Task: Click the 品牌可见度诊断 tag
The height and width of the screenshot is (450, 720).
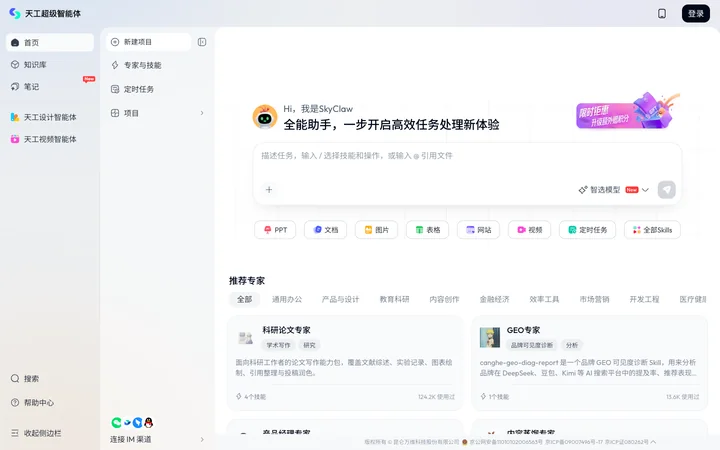Action: click(x=532, y=345)
